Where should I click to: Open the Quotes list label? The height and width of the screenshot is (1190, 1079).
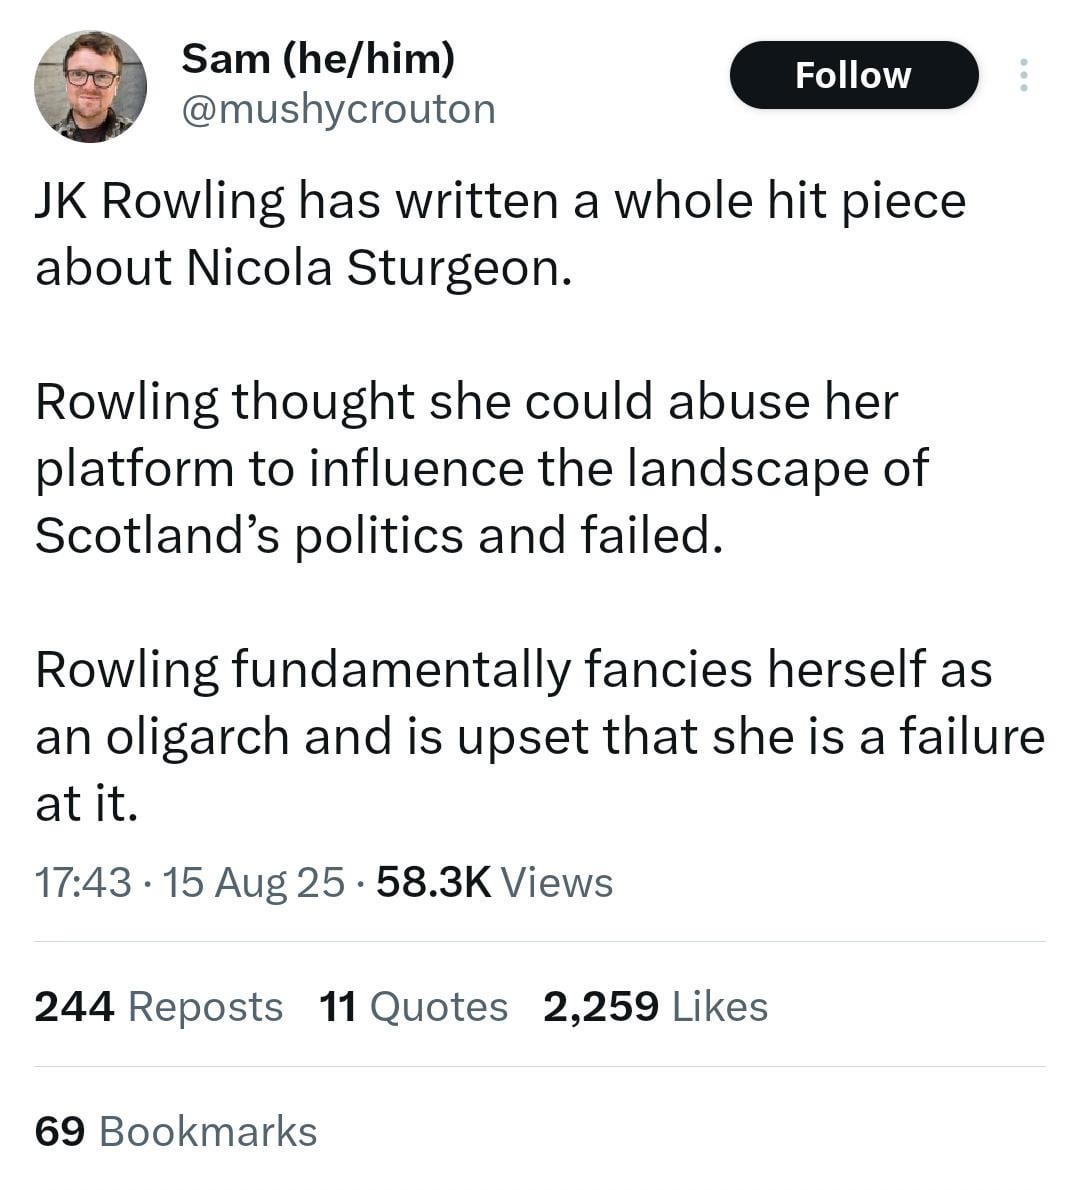pyautogui.click(x=439, y=1007)
